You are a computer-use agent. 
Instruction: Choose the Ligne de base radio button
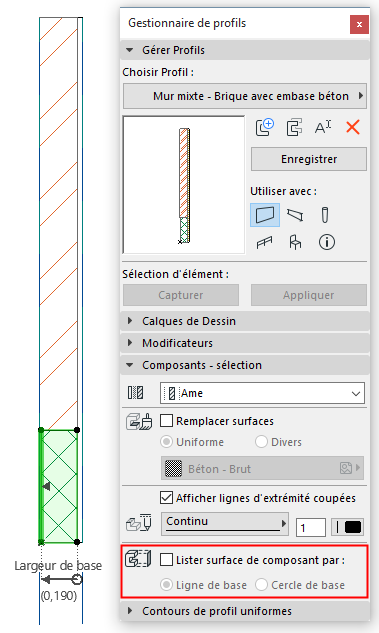click(x=166, y=585)
